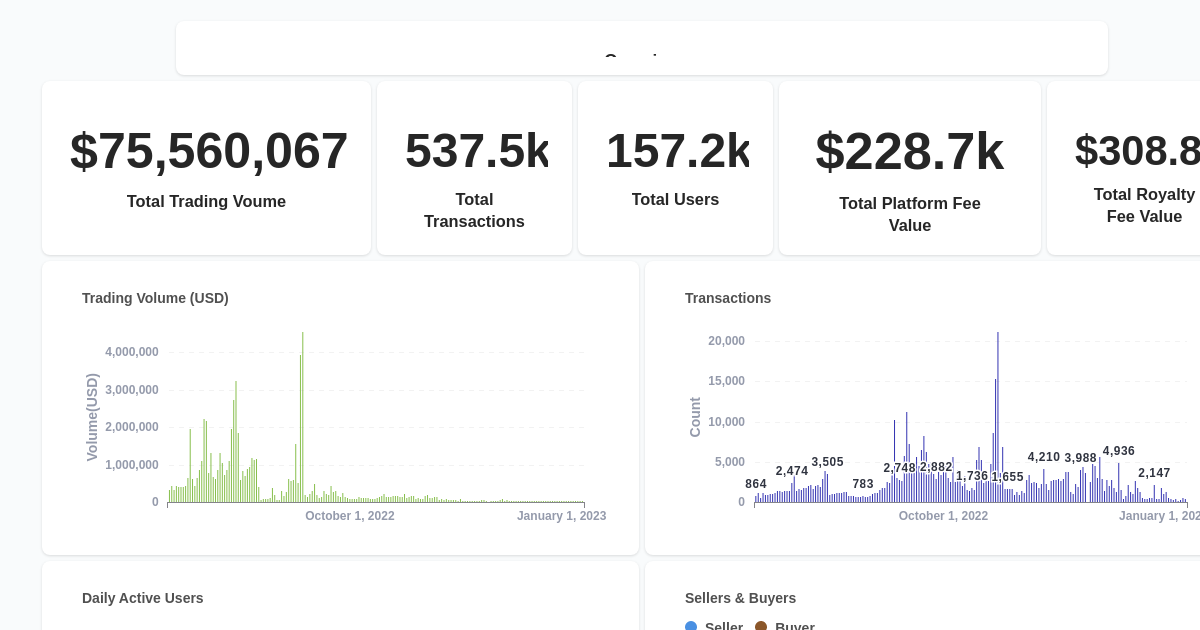This screenshot has width=1200, height=630.
Task: Click the Daily Active Users section title
Action: coord(142,598)
